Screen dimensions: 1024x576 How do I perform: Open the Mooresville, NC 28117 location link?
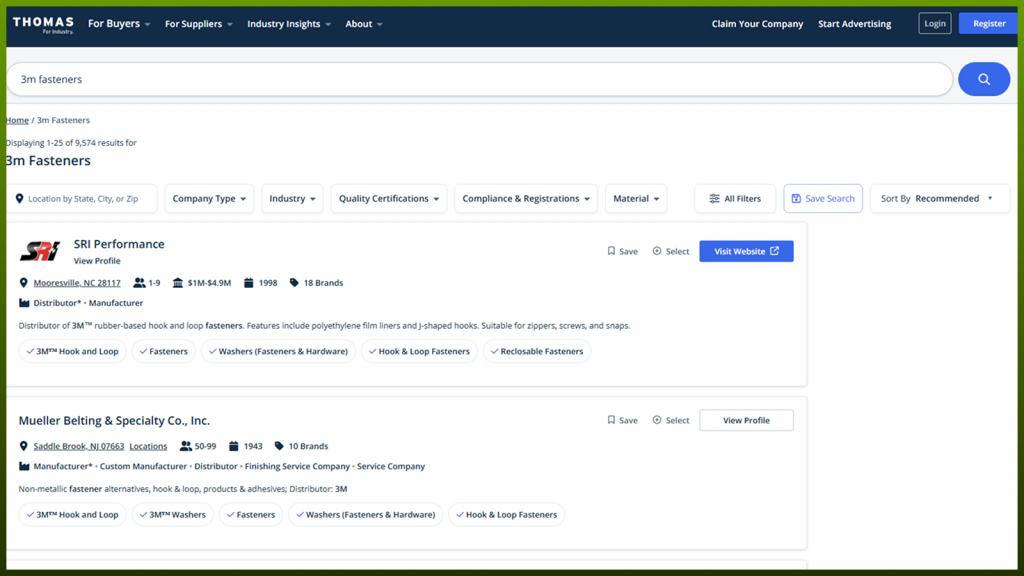77,283
